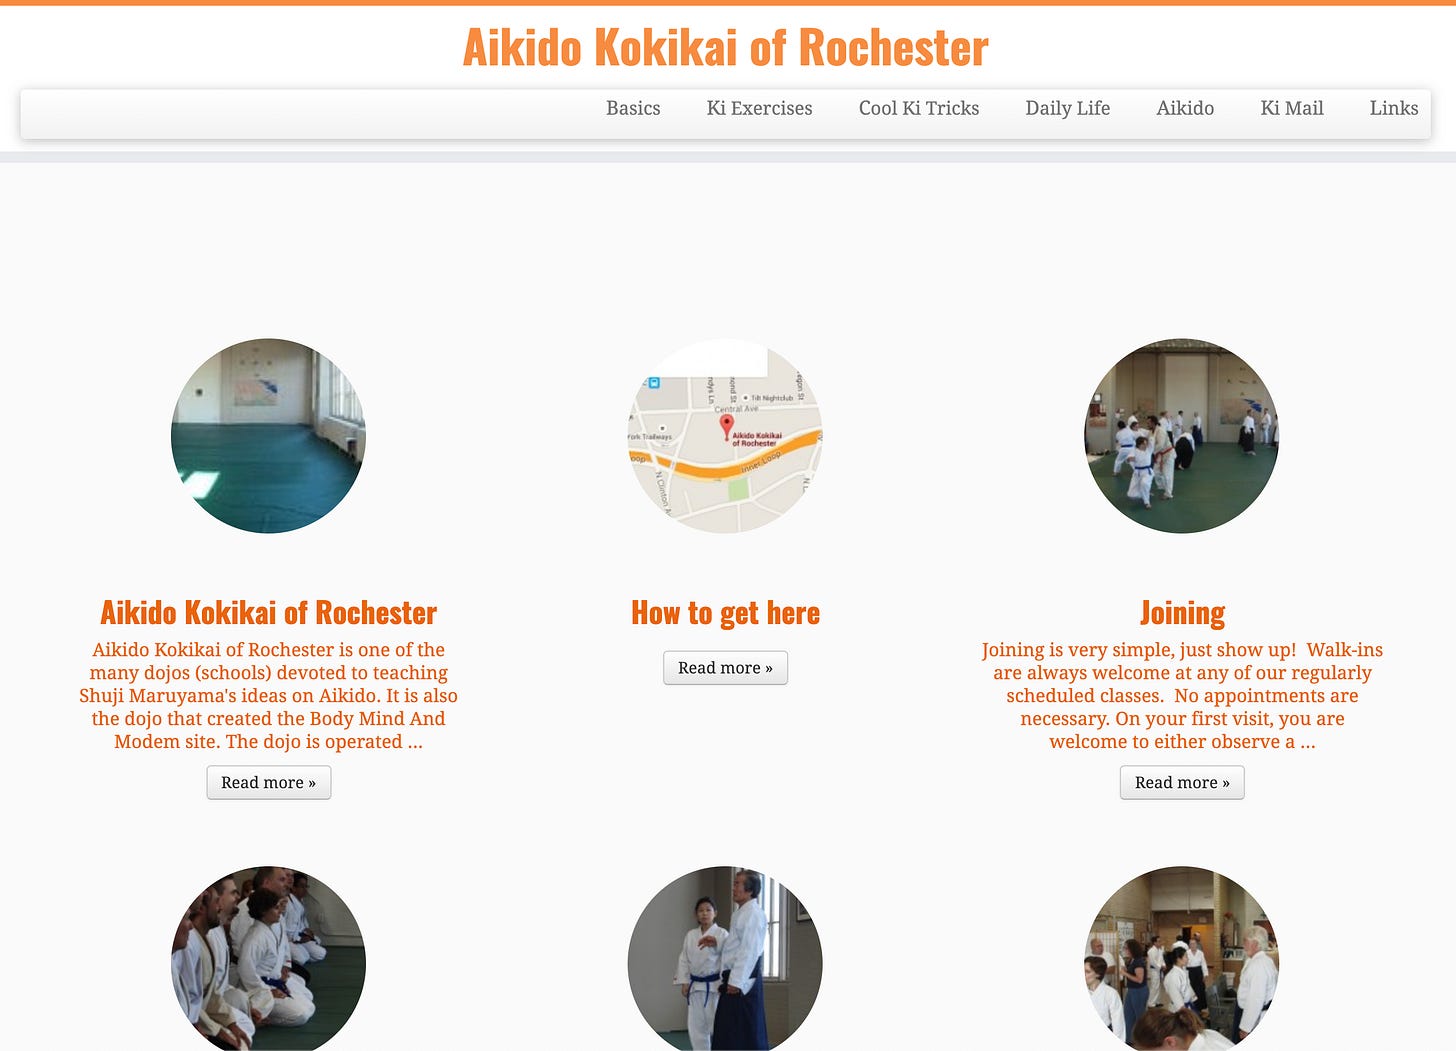
Task: Go to Cool Ki Tricks page
Action: pos(919,108)
